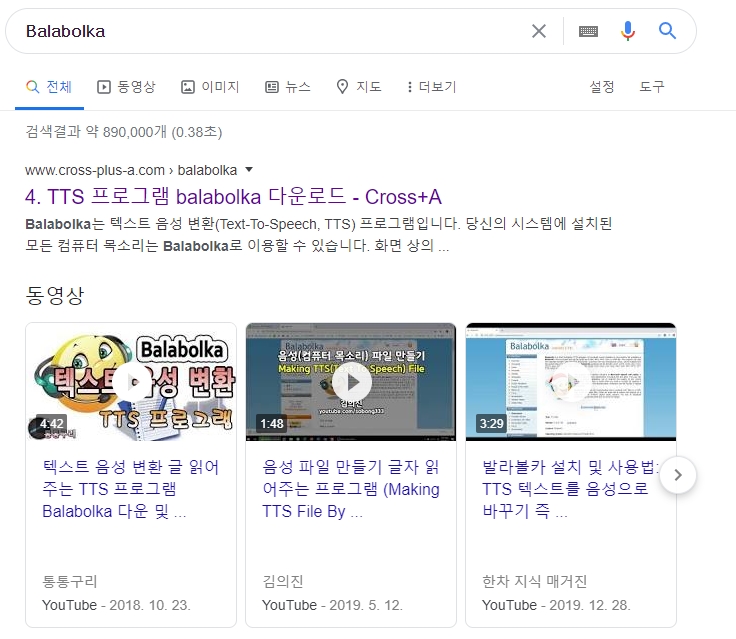The height and width of the screenshot is (639, 736).
Task: Play the 1:48 음성 파일 만들기 video thumbnail
Action: [x=351, y=382]
